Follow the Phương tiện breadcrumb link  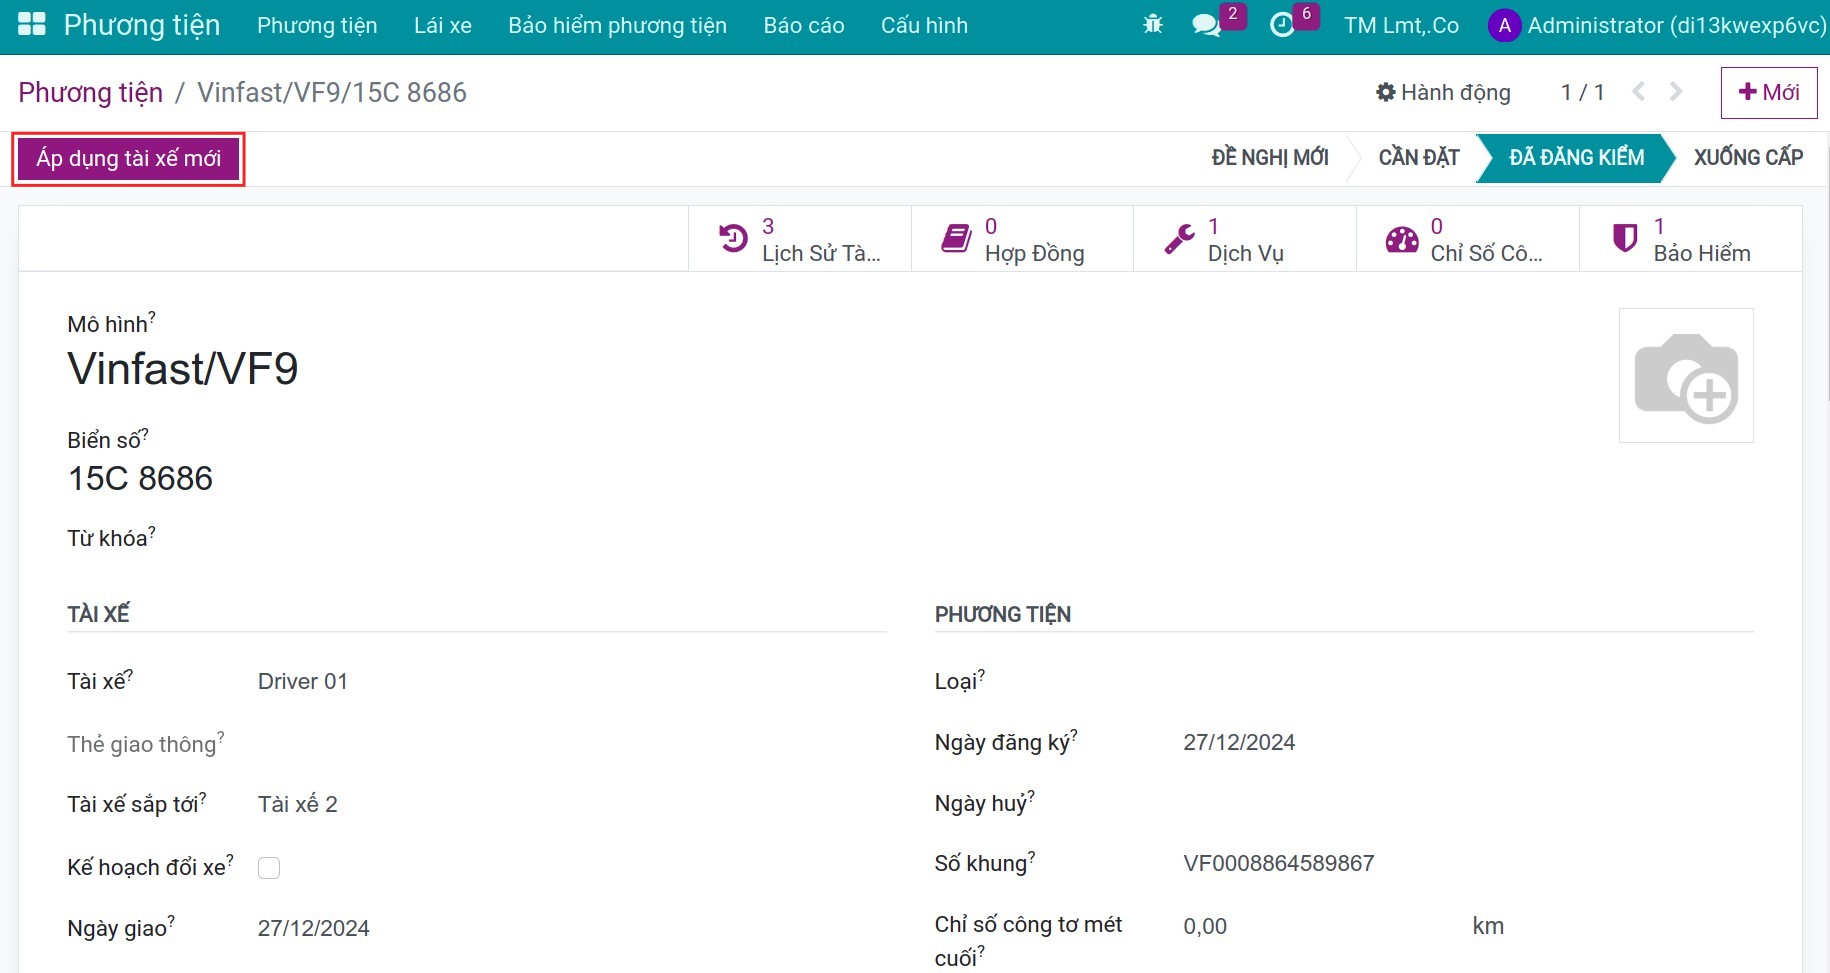[x=90, y=93]
